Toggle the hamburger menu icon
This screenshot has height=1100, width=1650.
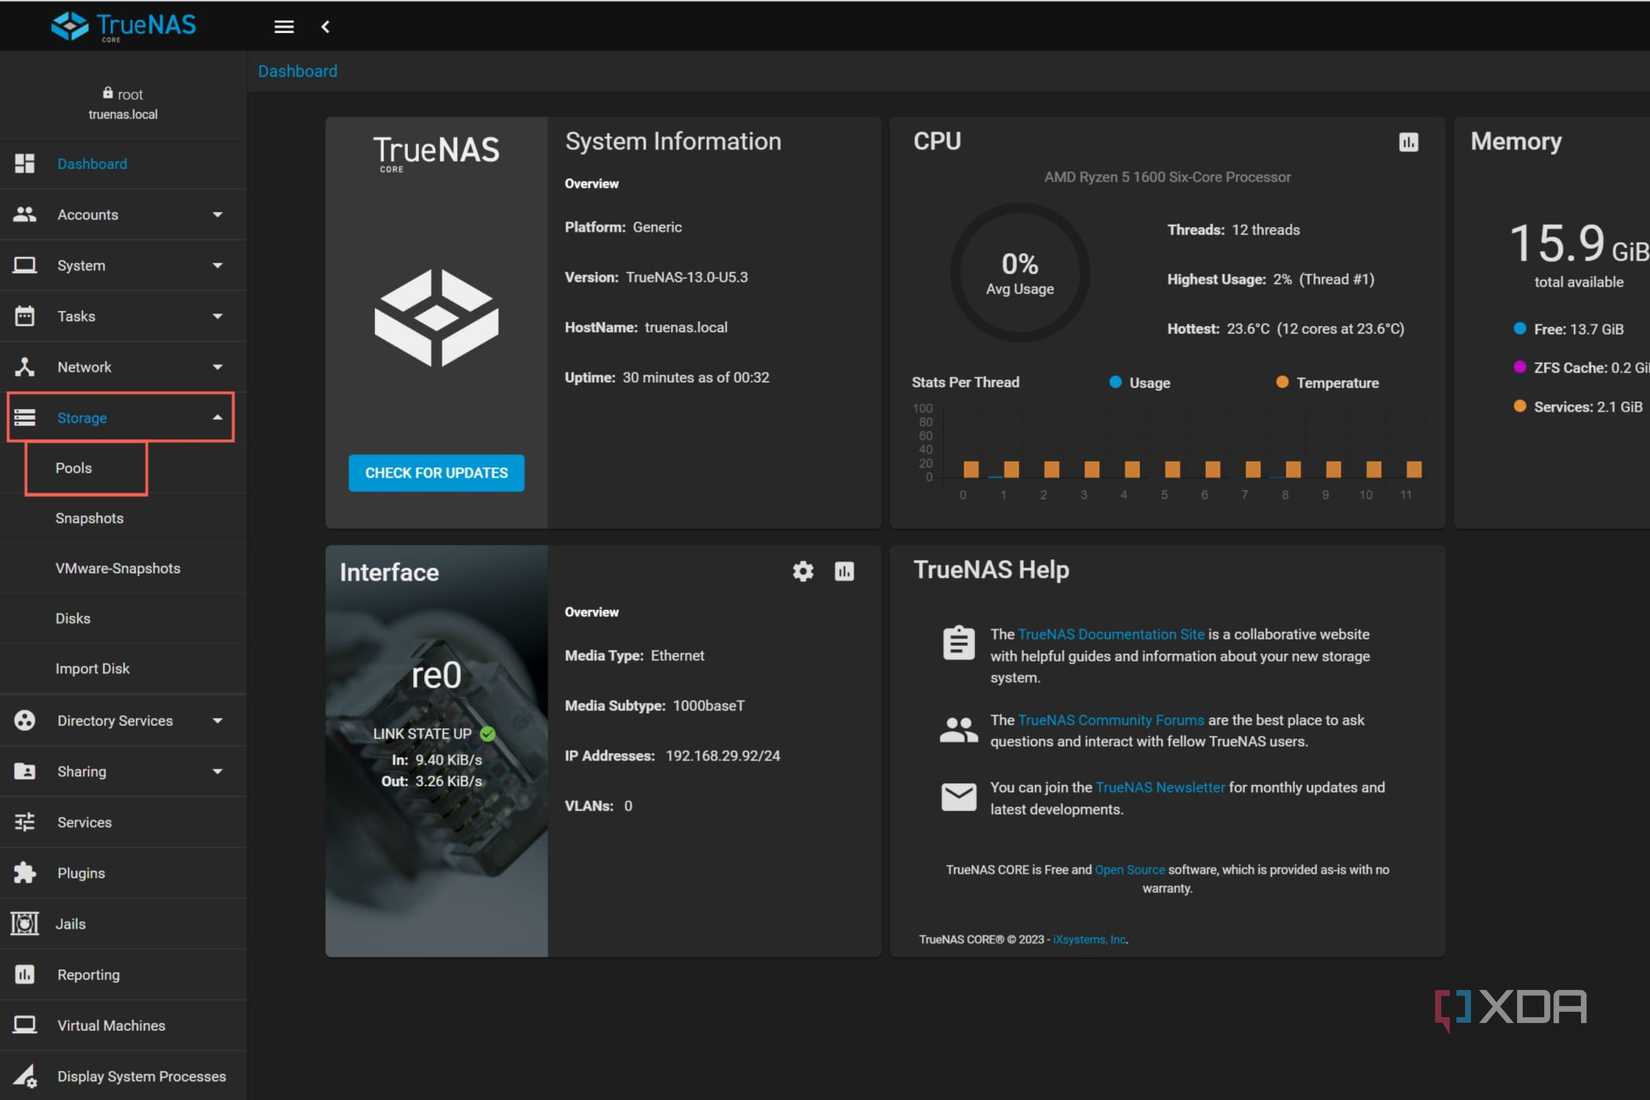point(284,27)
